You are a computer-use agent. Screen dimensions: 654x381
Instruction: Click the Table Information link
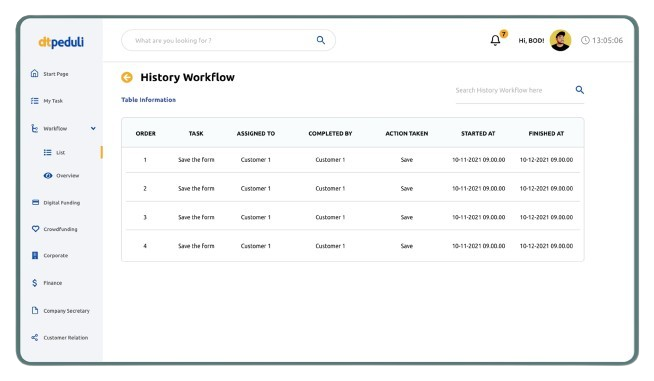click(148, 100)
